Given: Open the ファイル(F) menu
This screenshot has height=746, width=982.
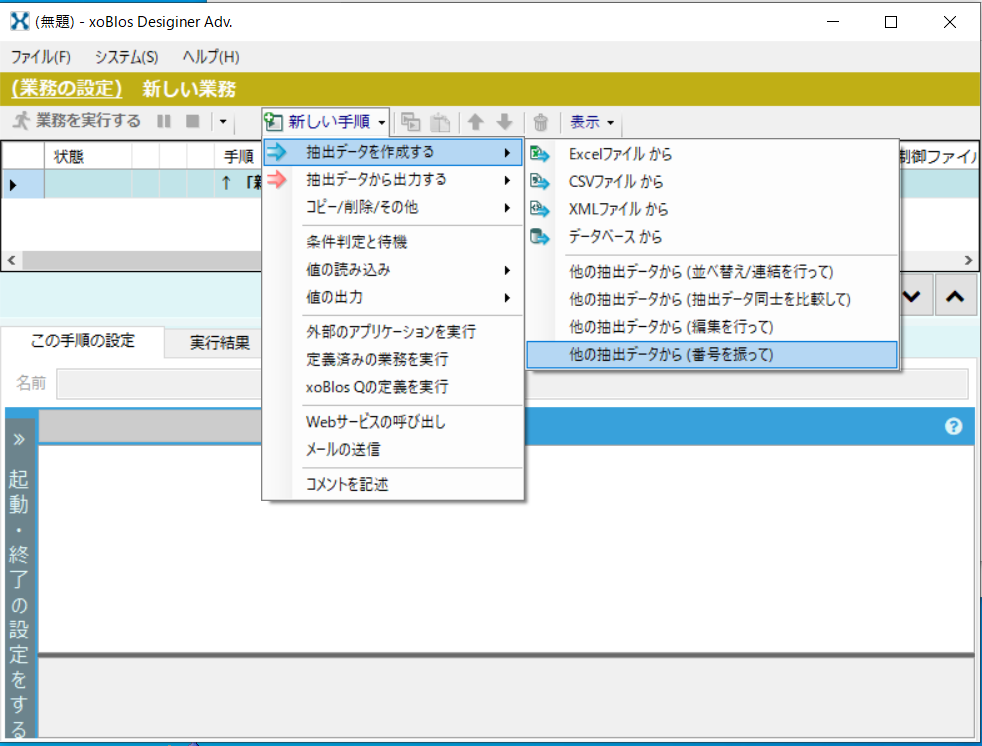Looking at the screenshot, I should point(41,57).
